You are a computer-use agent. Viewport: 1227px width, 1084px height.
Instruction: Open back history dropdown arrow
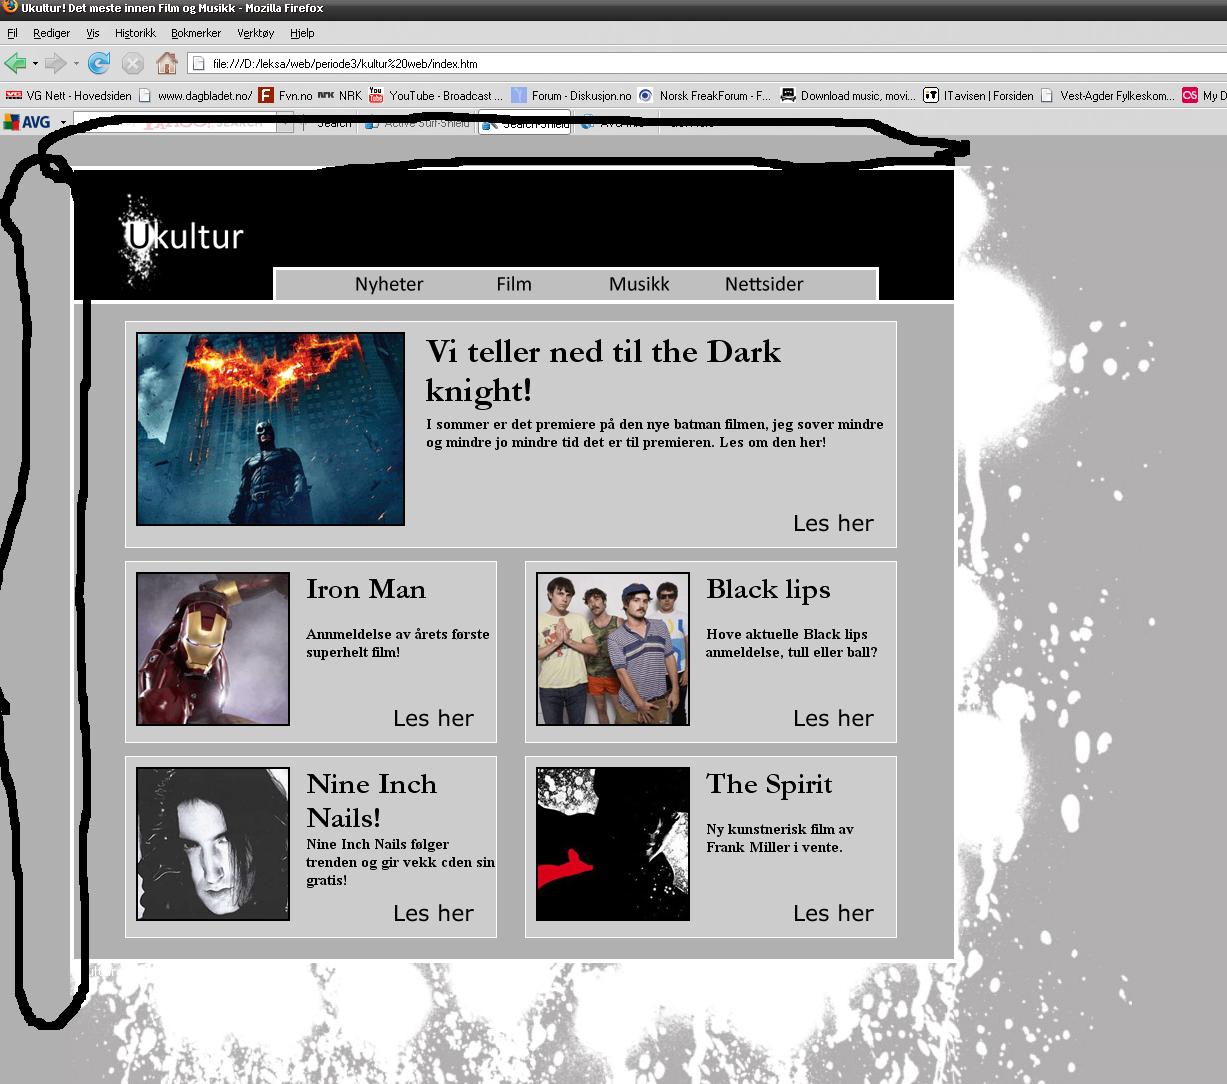[x=35, y=64]
